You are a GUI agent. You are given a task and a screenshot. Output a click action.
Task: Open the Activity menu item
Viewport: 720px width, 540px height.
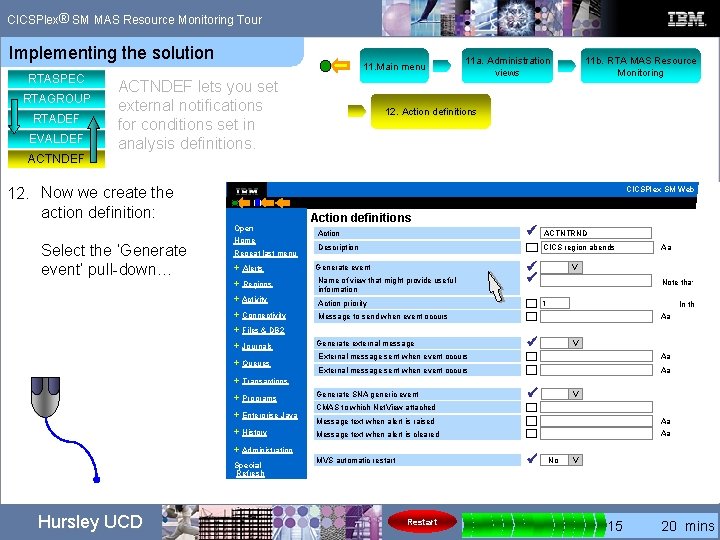[x=255, y=299]
